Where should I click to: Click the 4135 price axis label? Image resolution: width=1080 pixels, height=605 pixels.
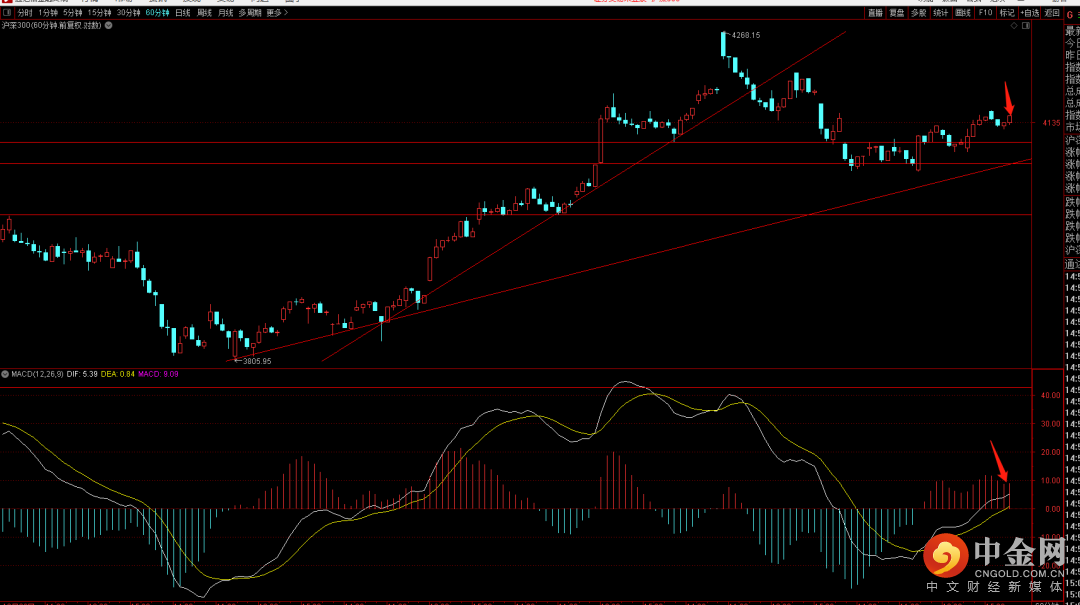1052,123
